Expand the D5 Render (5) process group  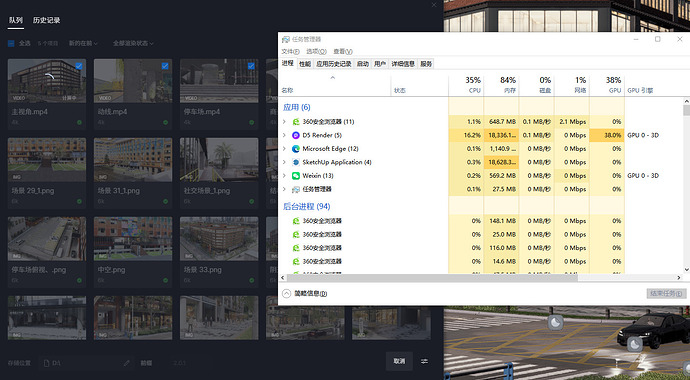point(284,135)
